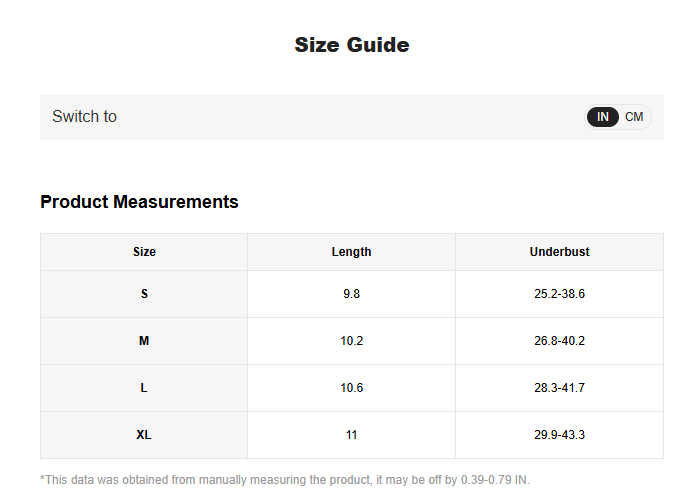Select the M size row label
Screen dimensions: 687x501
pos(144,341)
